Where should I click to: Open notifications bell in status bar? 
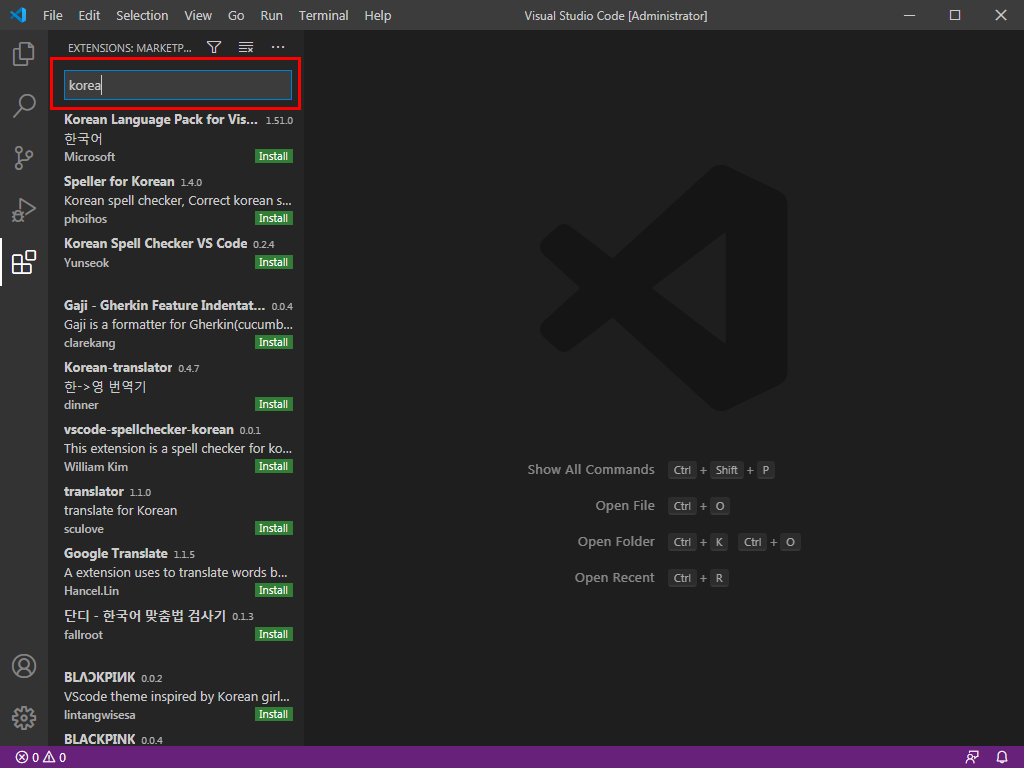(1002, 758)
